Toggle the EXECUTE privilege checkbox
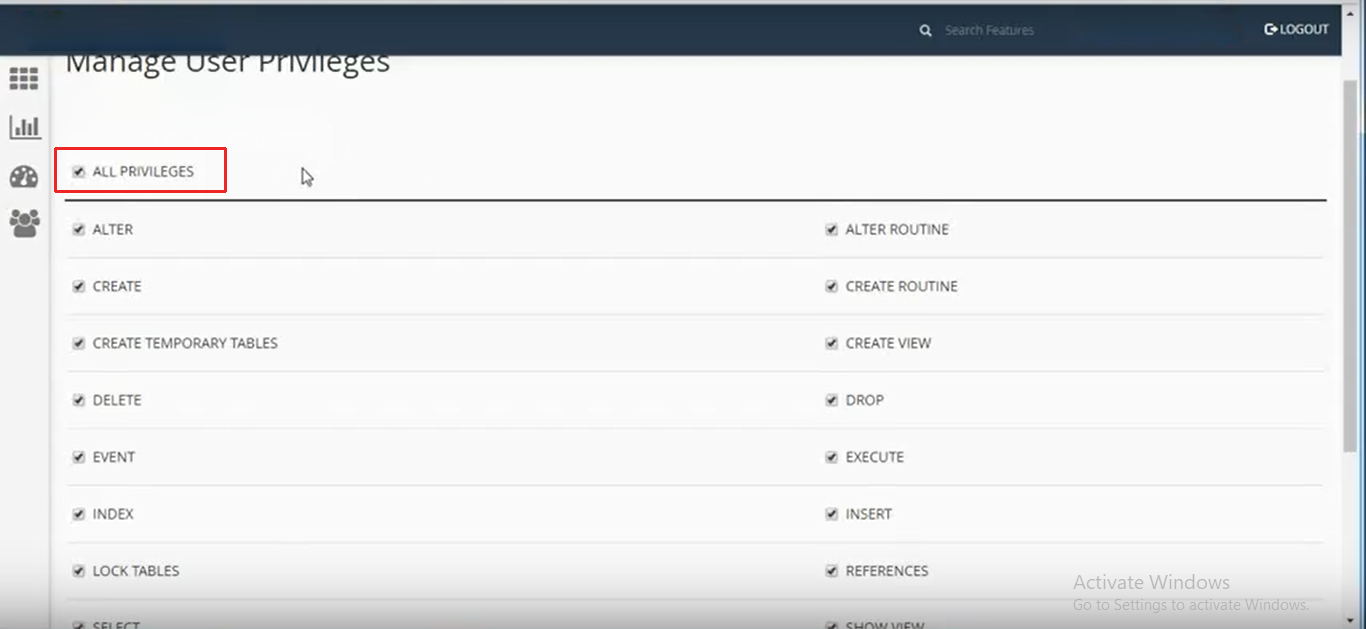 (x=831, y=458)
